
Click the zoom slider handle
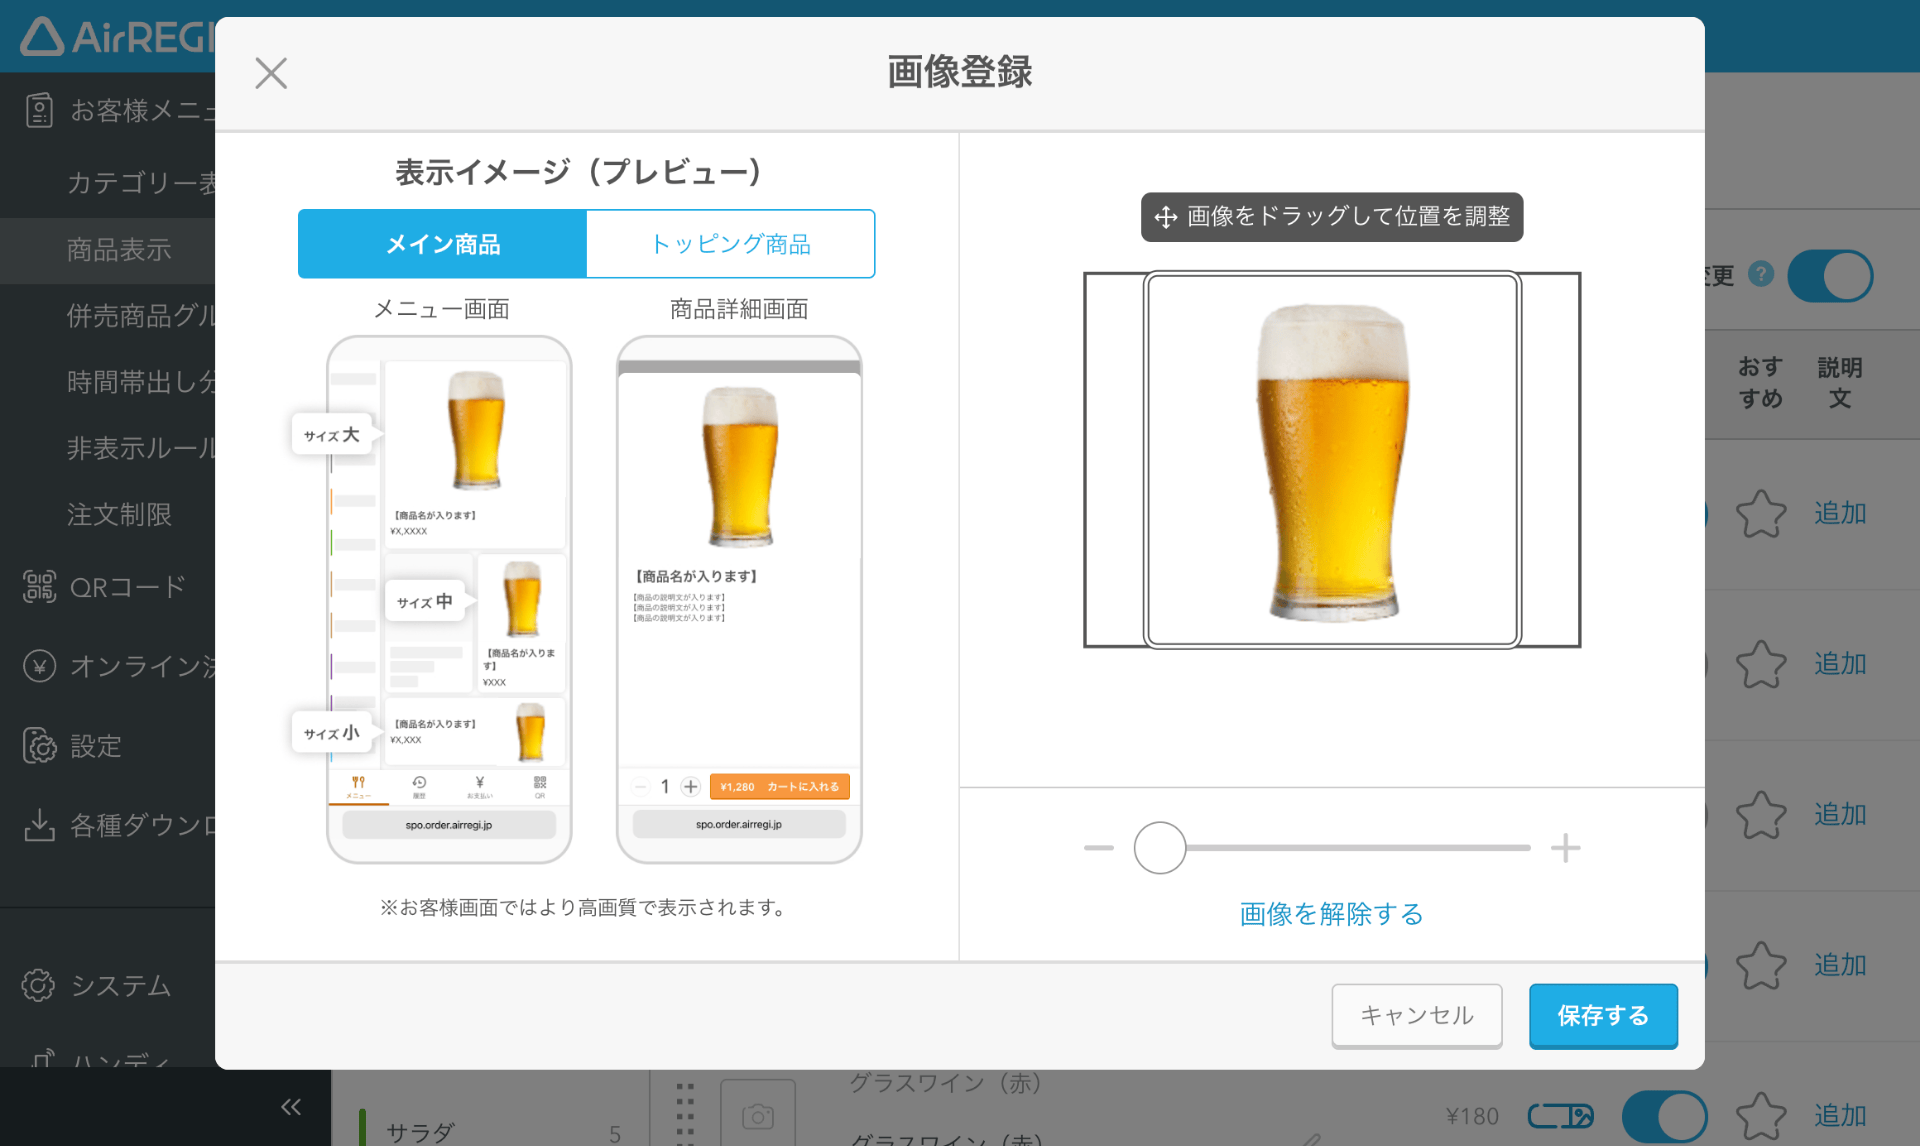(1160, 848)
